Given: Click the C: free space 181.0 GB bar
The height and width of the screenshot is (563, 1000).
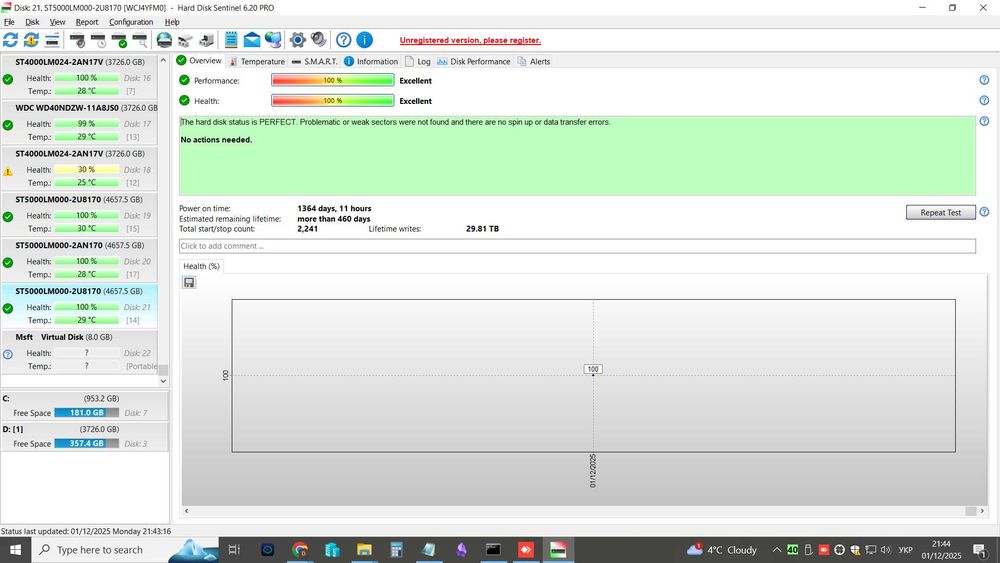Looking at the screenshot, I should tap(87, 413).
